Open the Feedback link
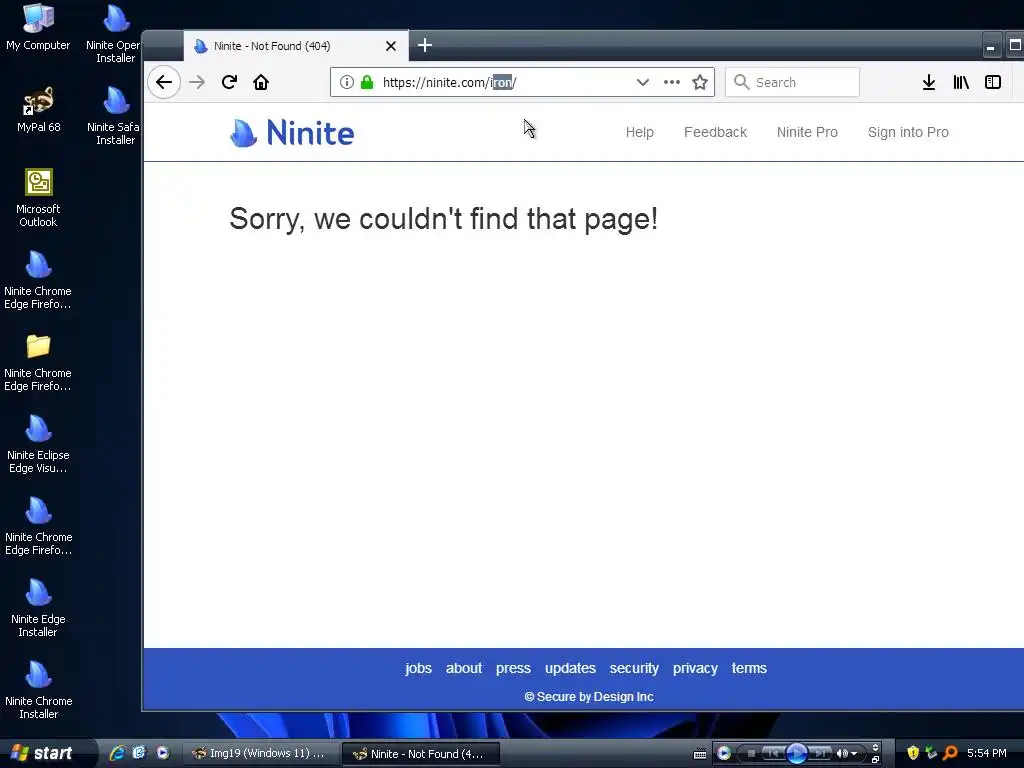Image resolution: width=1024 pixels, height=768 pixels. [715, 133]
